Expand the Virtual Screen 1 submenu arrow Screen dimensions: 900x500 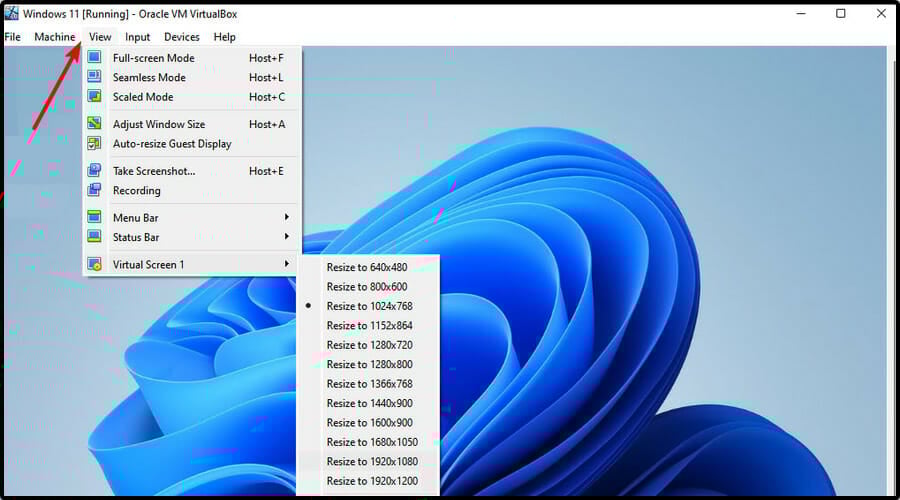pos(286,264)
